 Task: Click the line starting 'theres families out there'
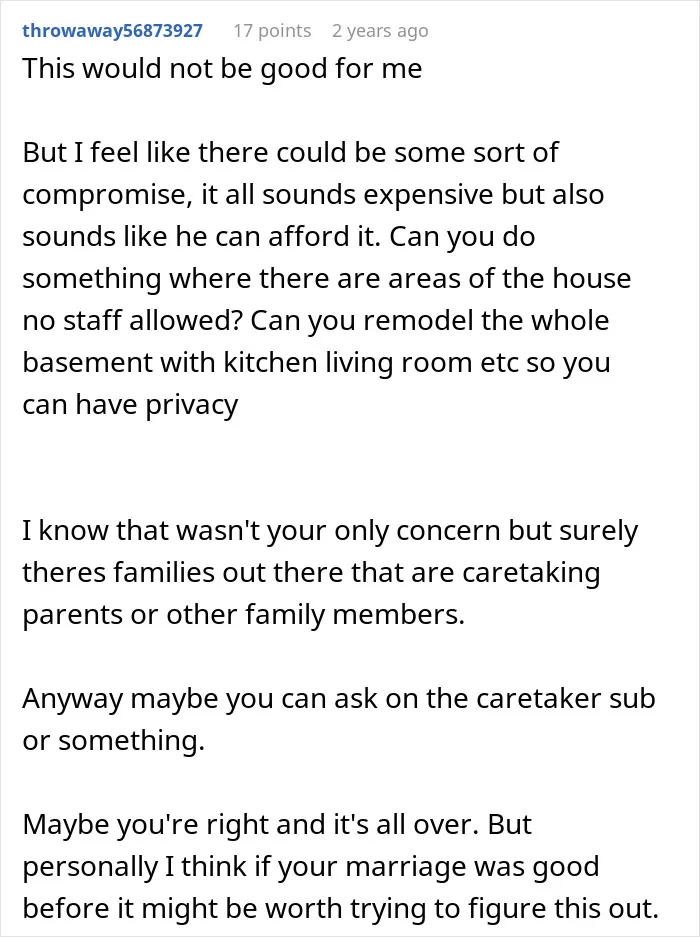pyautogui.click(x=311, y=573)
